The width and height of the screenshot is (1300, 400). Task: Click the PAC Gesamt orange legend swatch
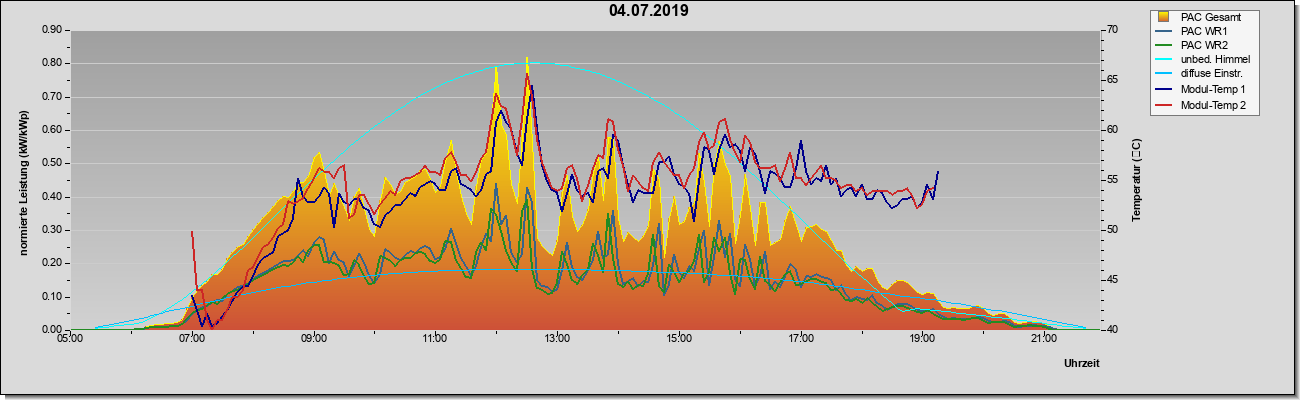[x=1164, y=17]
